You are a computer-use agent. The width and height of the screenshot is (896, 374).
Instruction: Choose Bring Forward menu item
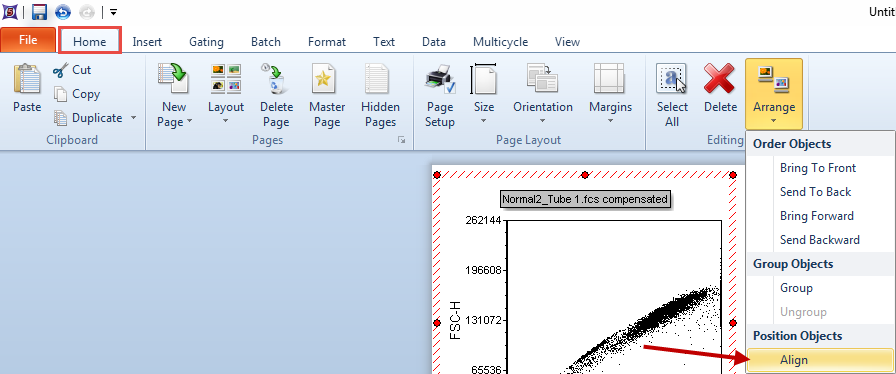click(x=821, y=216)
